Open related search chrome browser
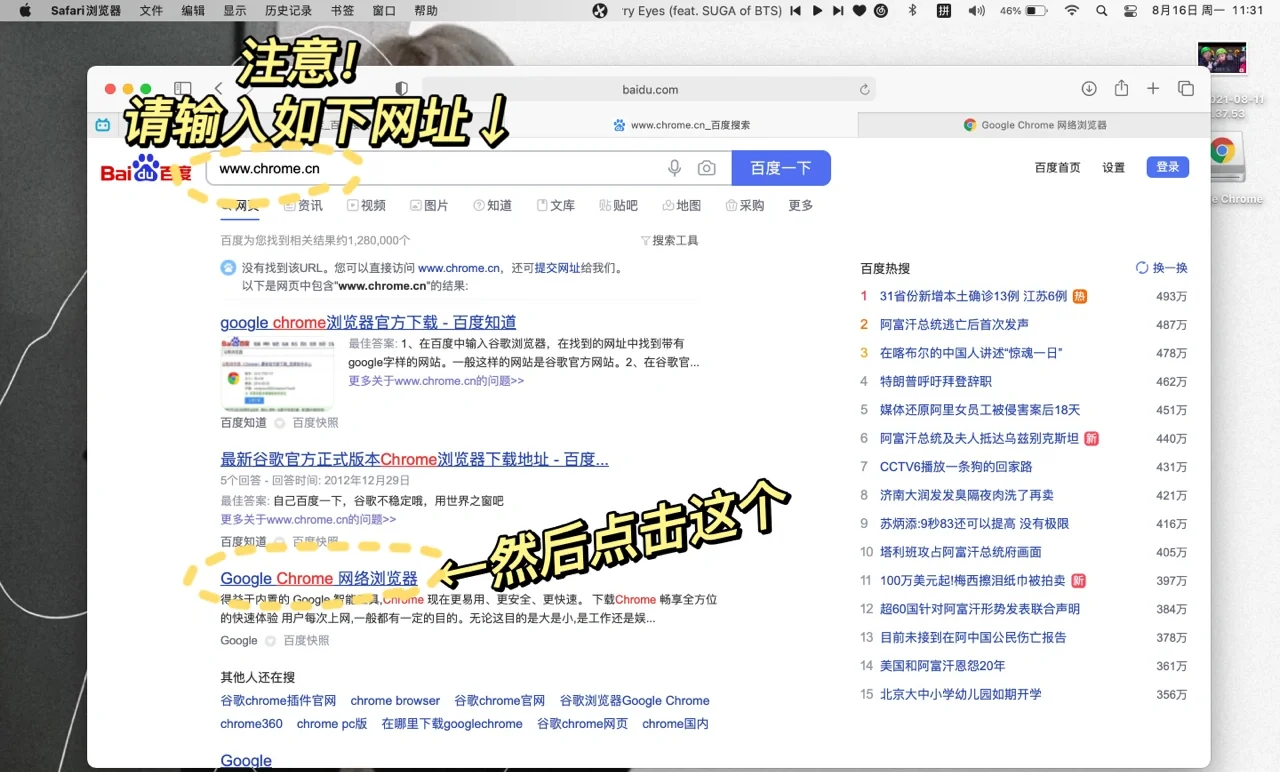The height and width of the screenshot is (772, 1280). tap(395, 700)
